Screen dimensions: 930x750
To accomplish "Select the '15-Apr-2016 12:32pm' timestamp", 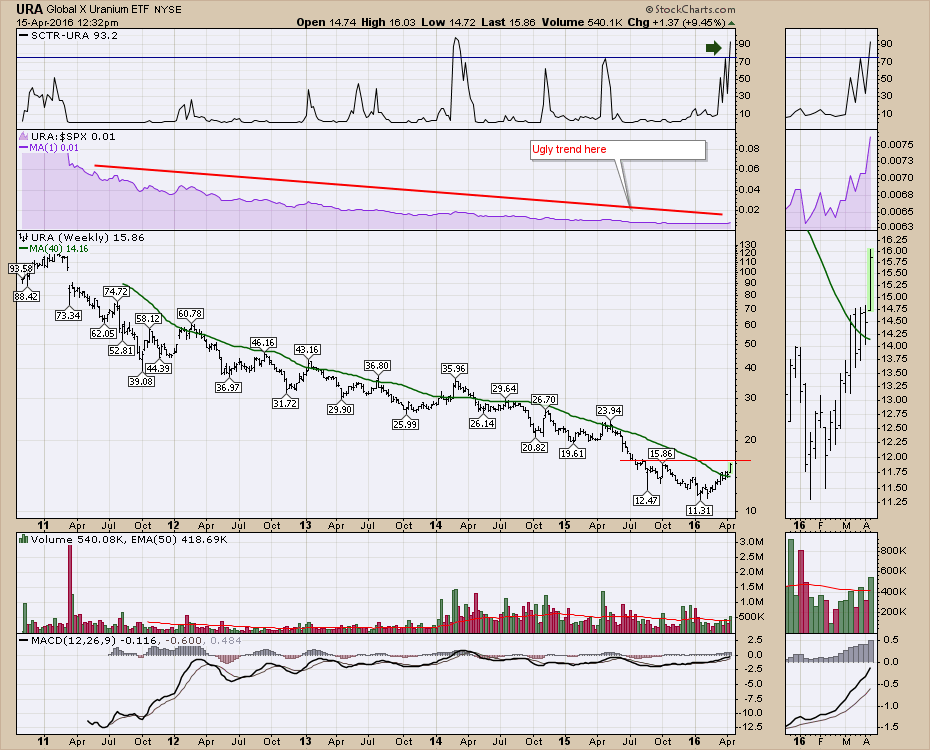I will click(x=67, y=23).
